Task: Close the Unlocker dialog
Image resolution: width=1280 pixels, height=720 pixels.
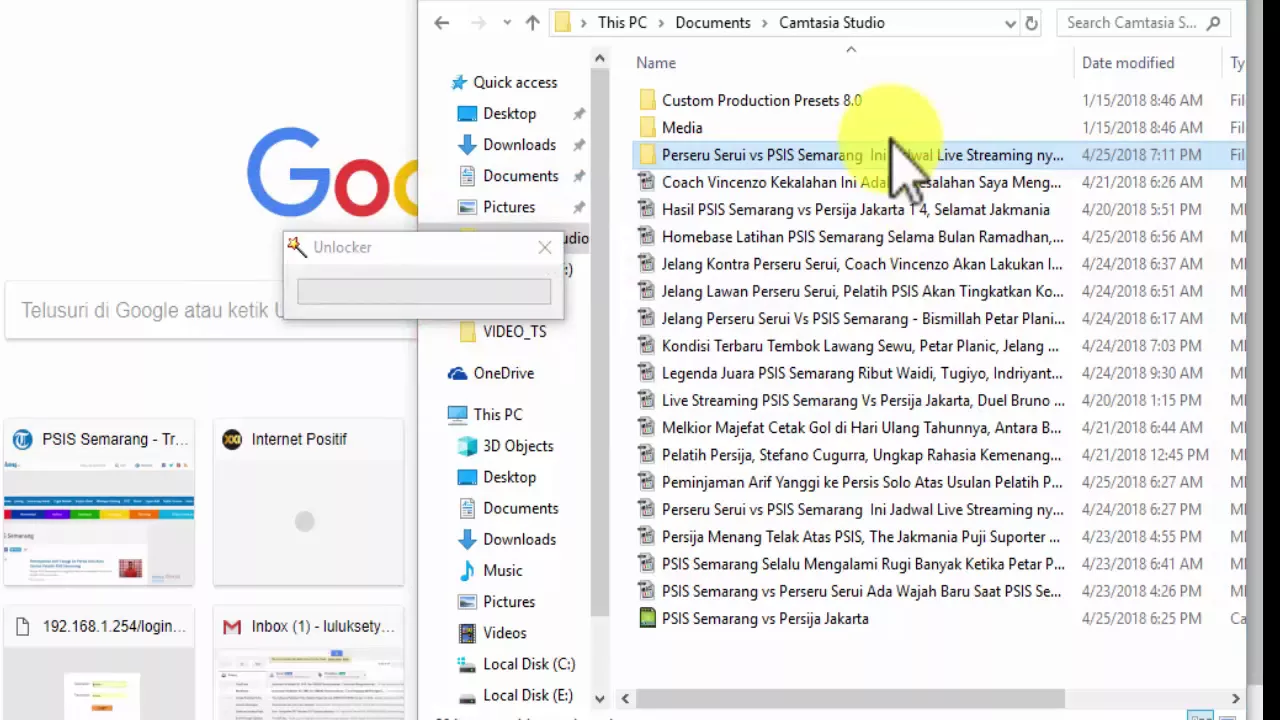Action: click(x=545, y=247)
